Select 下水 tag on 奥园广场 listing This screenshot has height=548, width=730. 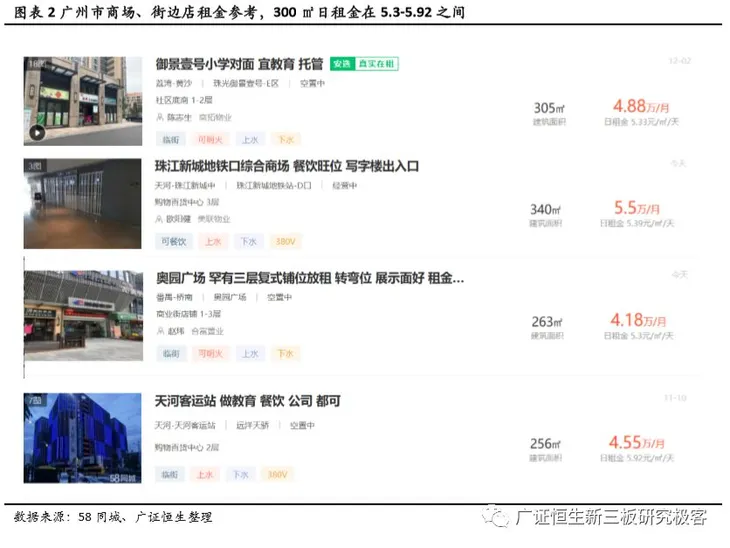pyautogui.click(x=285, y=353)
